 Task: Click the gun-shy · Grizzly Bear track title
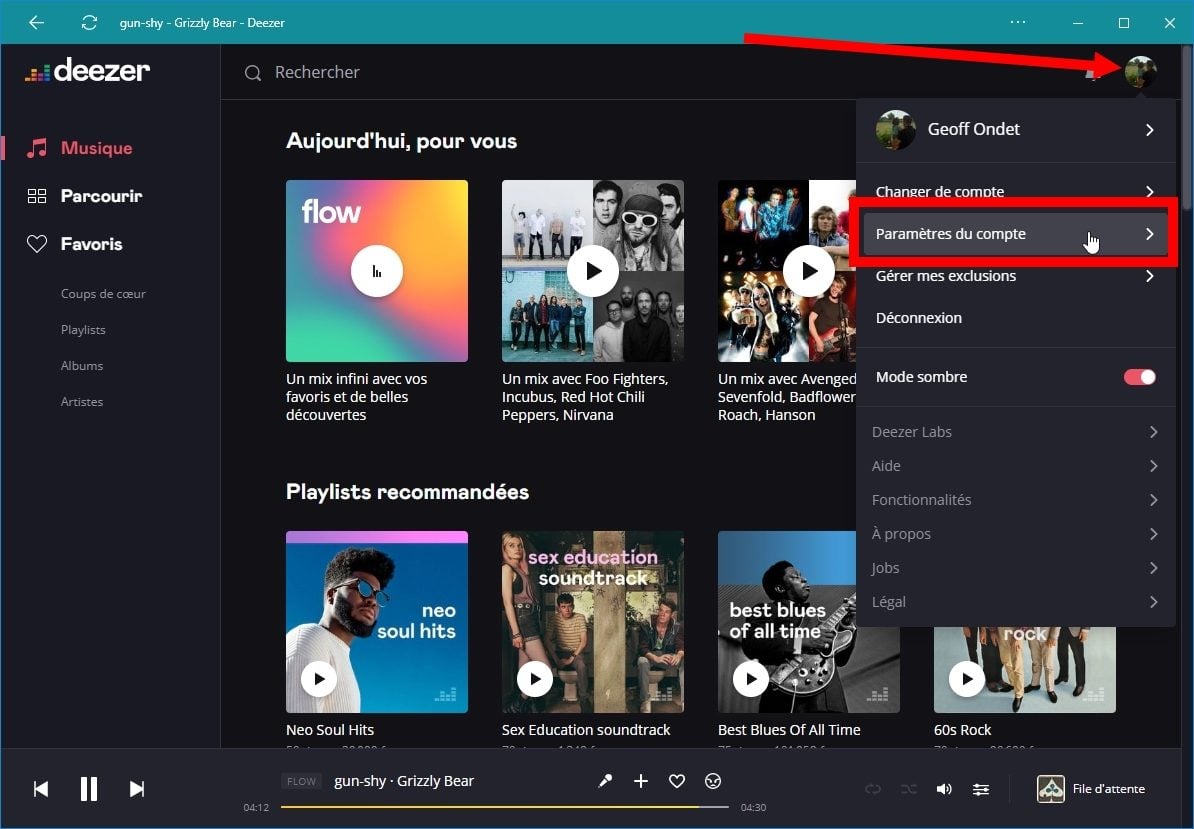point(404,781)
